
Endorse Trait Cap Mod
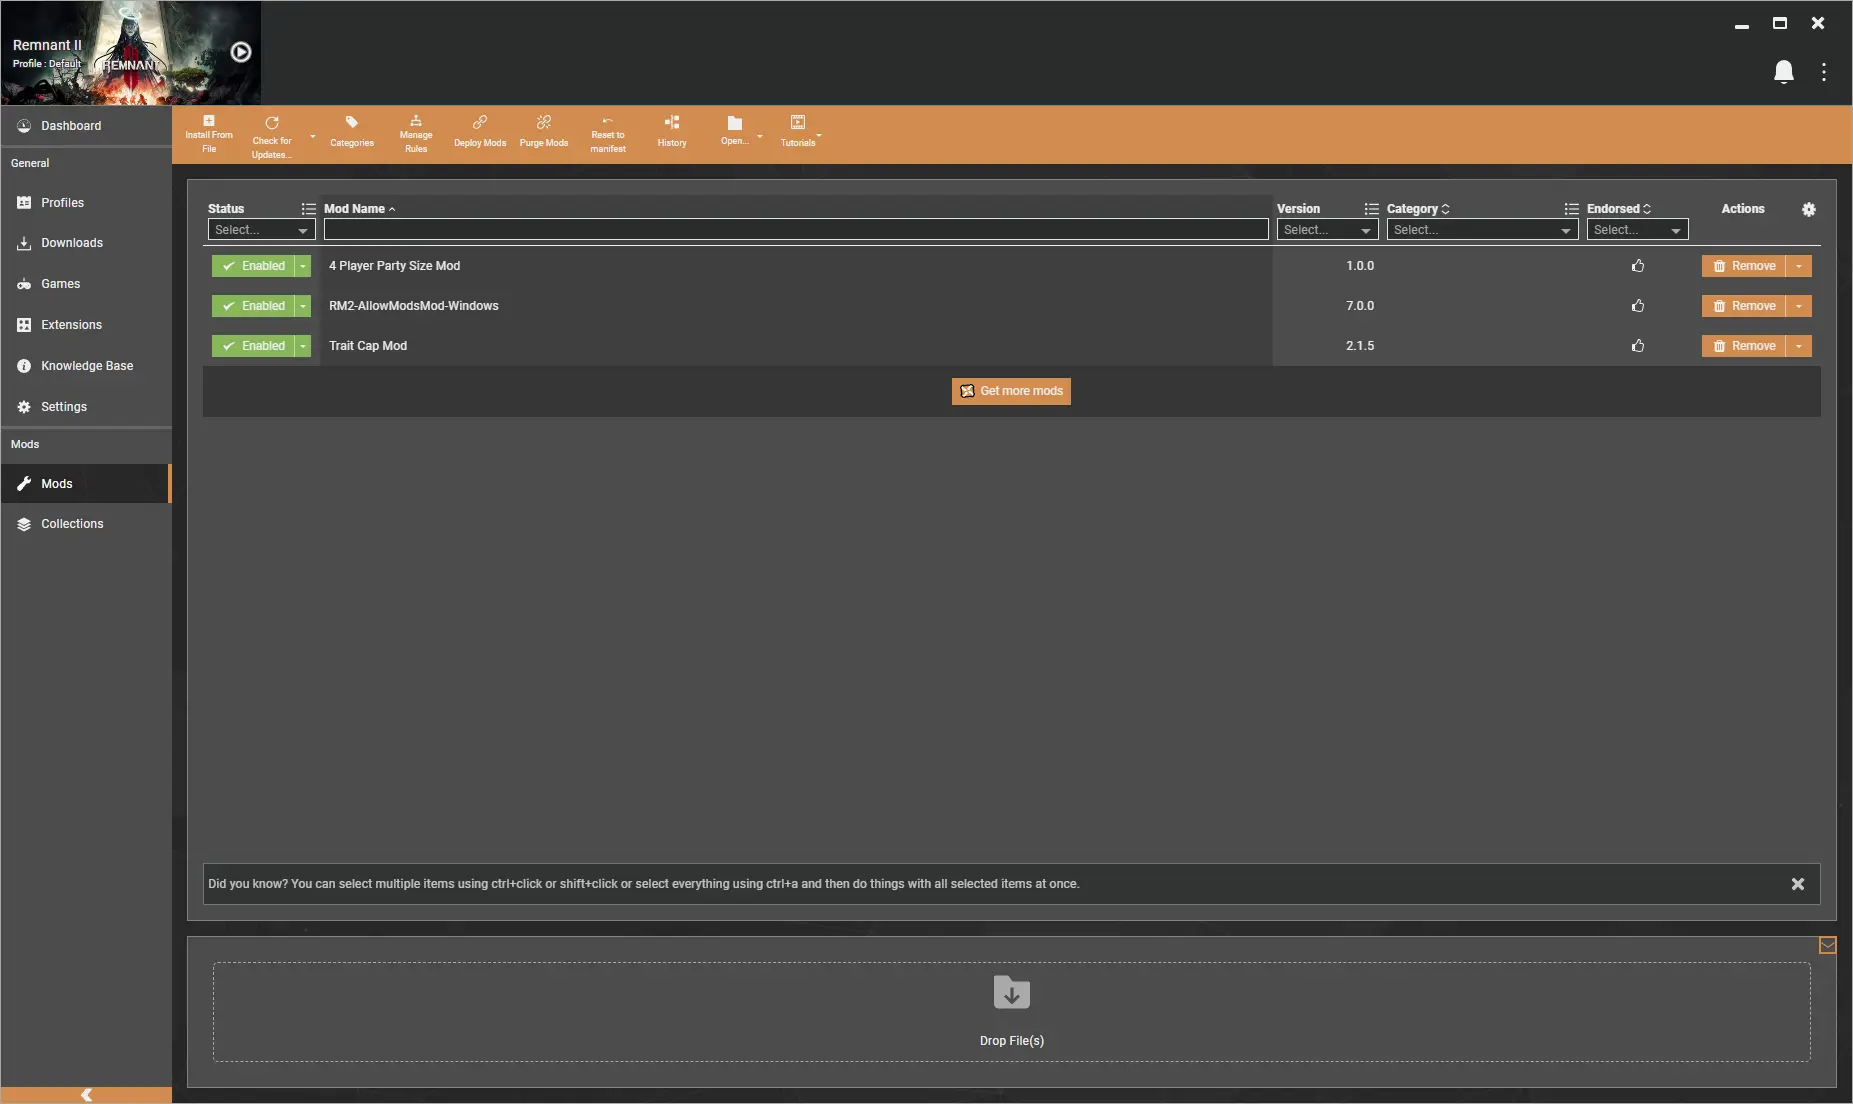coord(1638,346)
